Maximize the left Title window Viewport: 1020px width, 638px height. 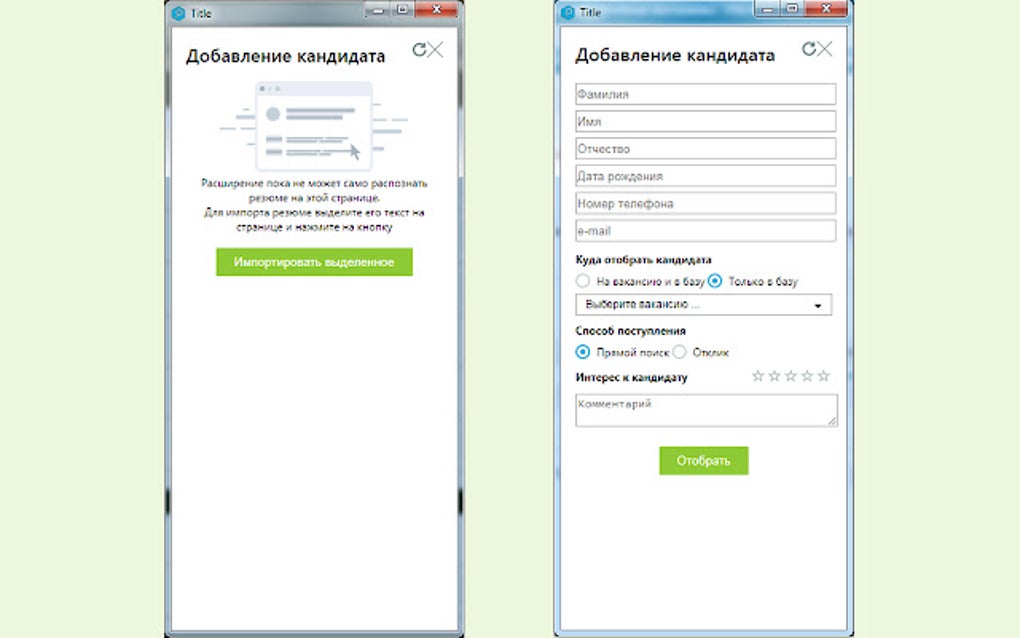(402, 10)
